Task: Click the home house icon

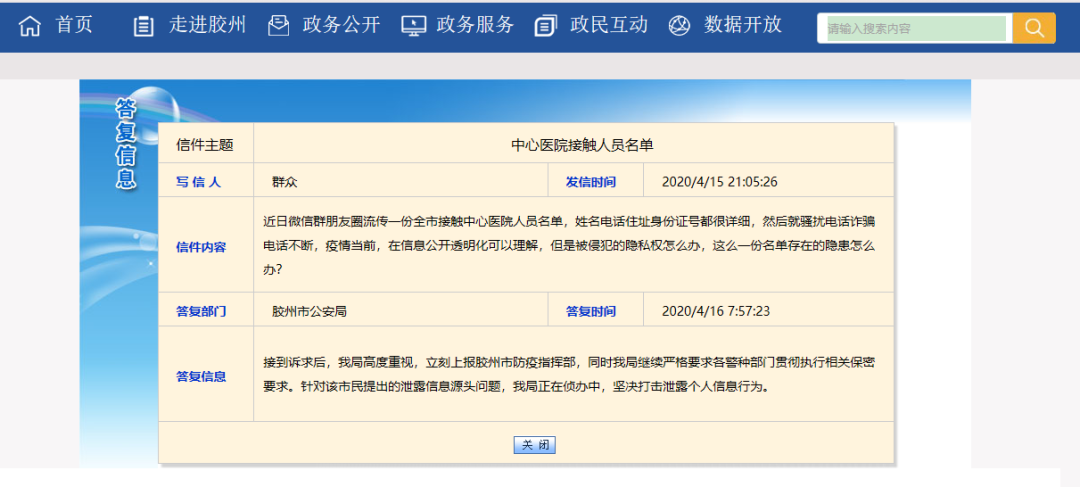Action: point(30,27)
